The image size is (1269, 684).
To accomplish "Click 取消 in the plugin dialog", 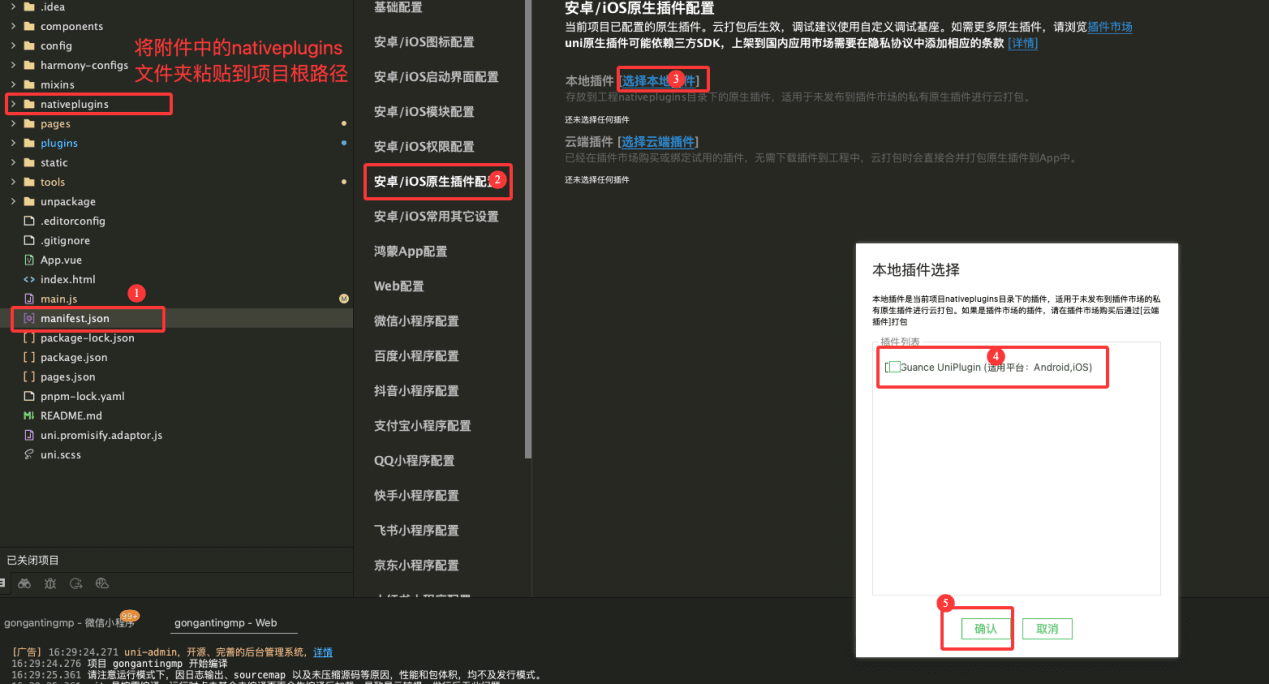I will click(1047, 629).
